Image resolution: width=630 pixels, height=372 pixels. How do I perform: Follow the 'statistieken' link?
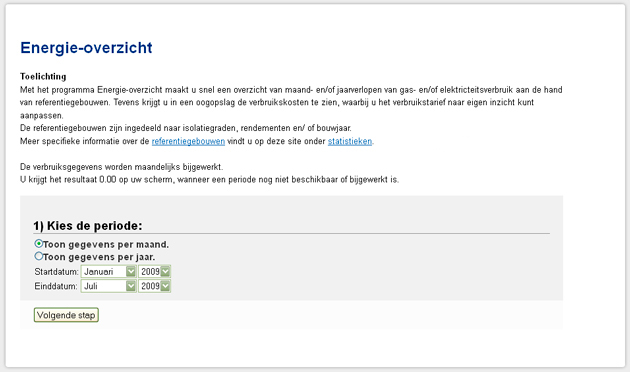[x=350, y=141]
